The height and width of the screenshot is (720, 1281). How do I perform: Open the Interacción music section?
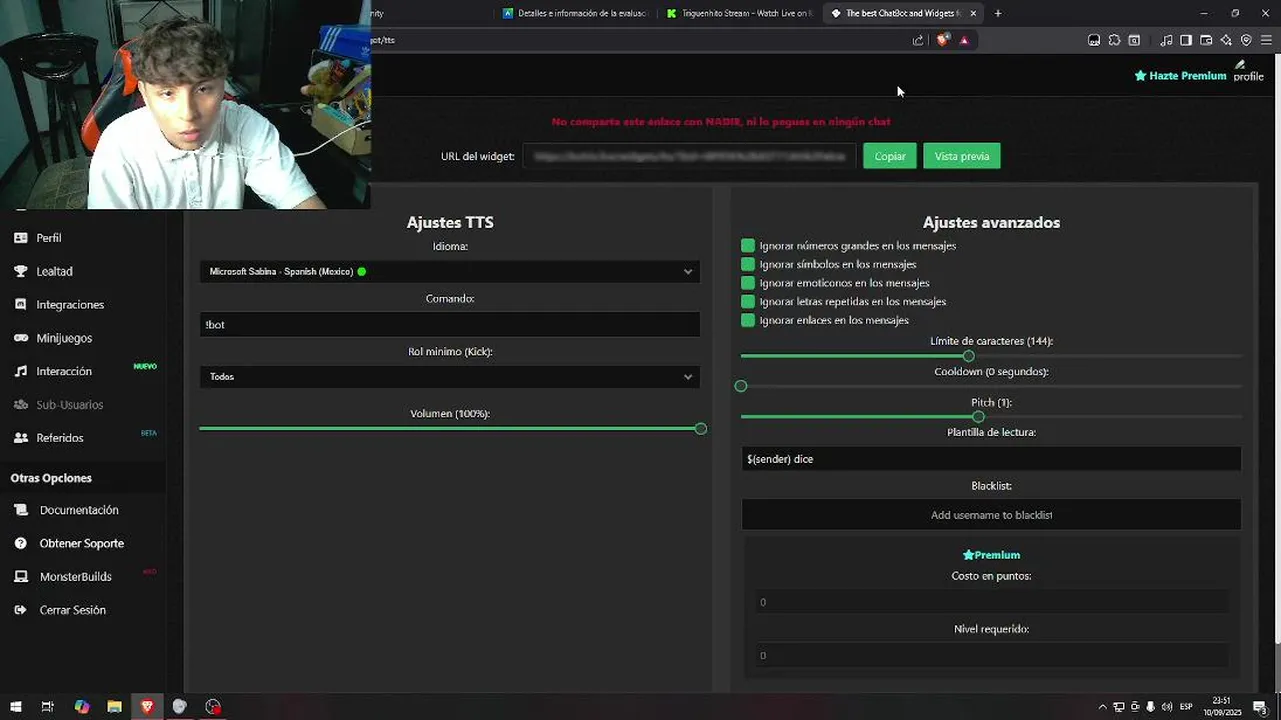point(63,371)
